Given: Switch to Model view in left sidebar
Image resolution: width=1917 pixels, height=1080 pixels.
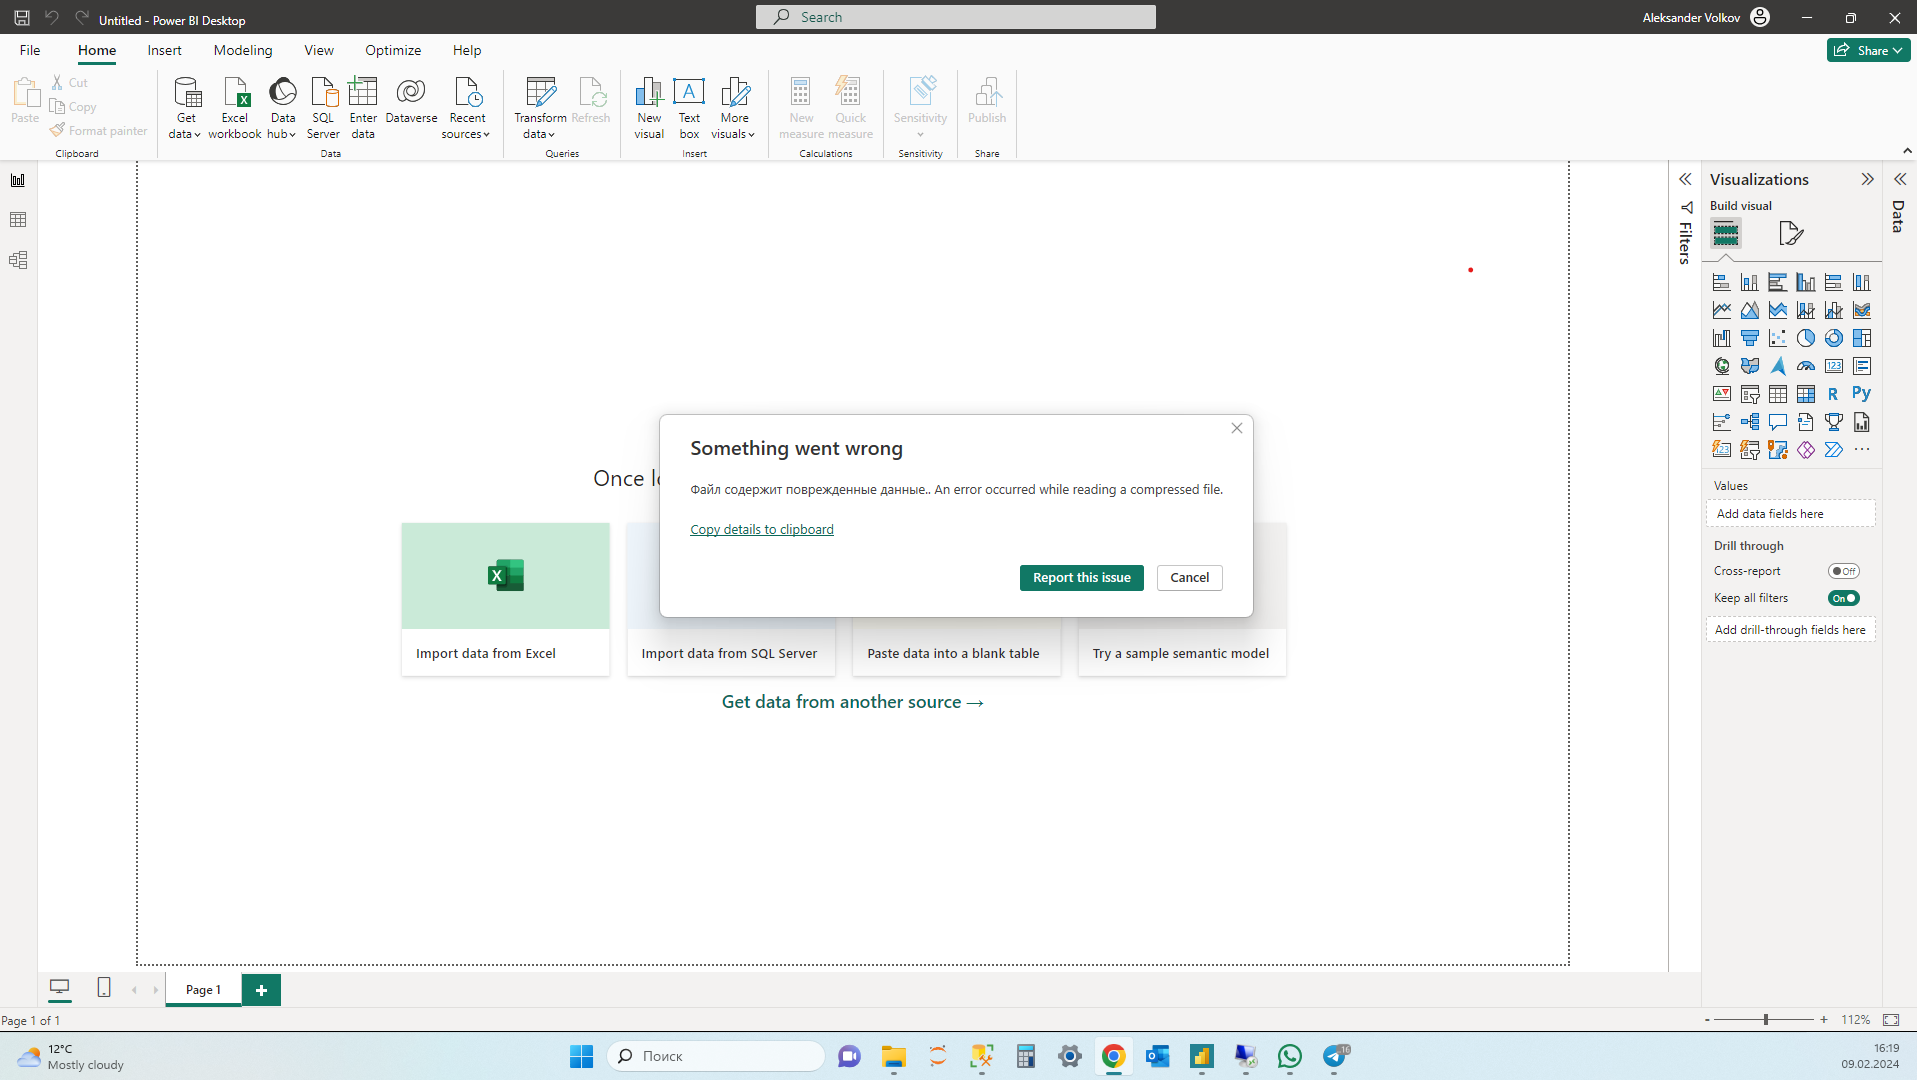Looking at the screenshot, I should pyautogui.click(x=18, y=260).
